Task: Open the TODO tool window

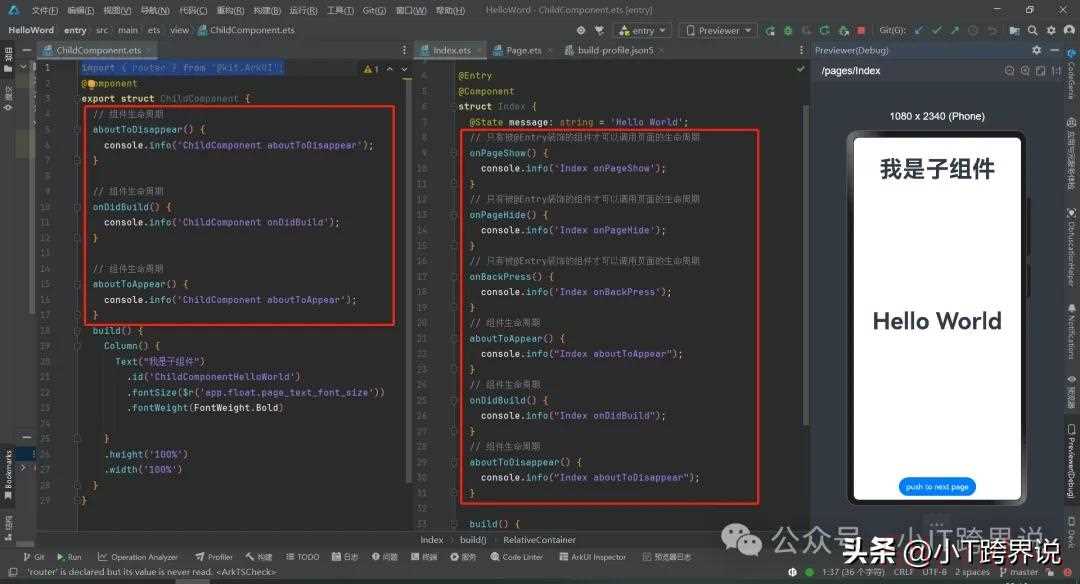Action: tap(302, 556)
